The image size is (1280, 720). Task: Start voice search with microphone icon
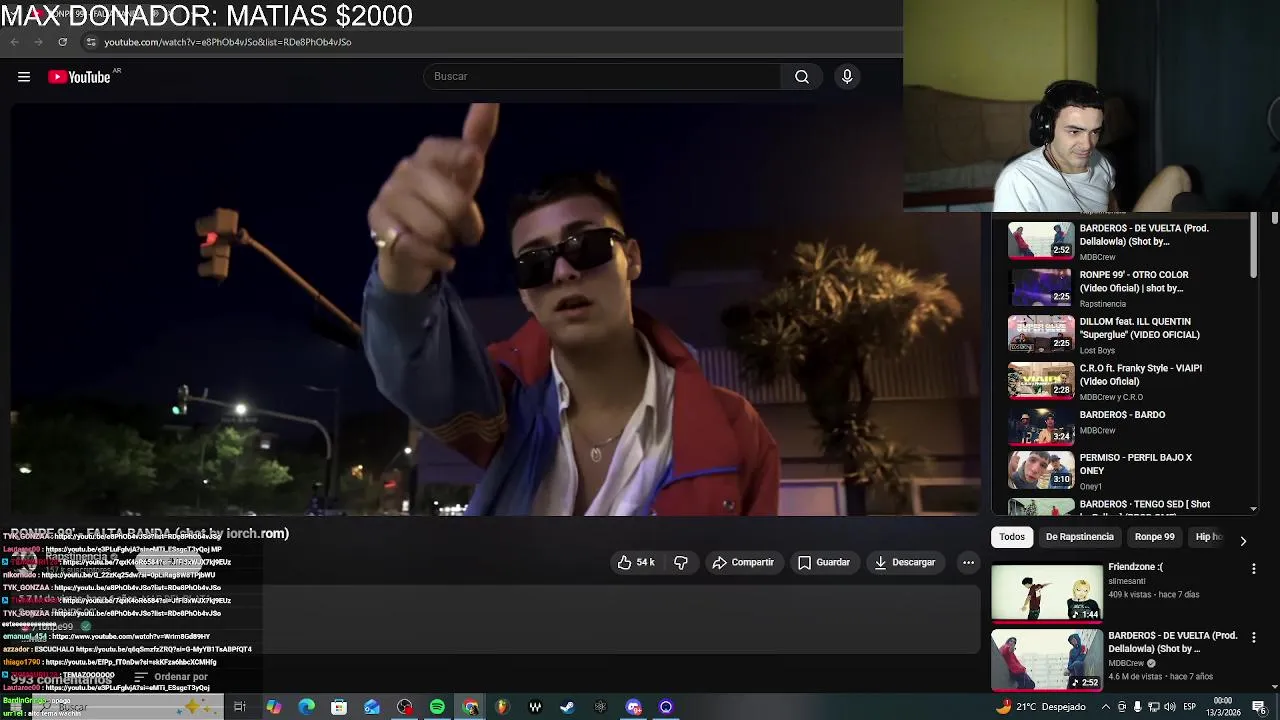tap(847, 77)
